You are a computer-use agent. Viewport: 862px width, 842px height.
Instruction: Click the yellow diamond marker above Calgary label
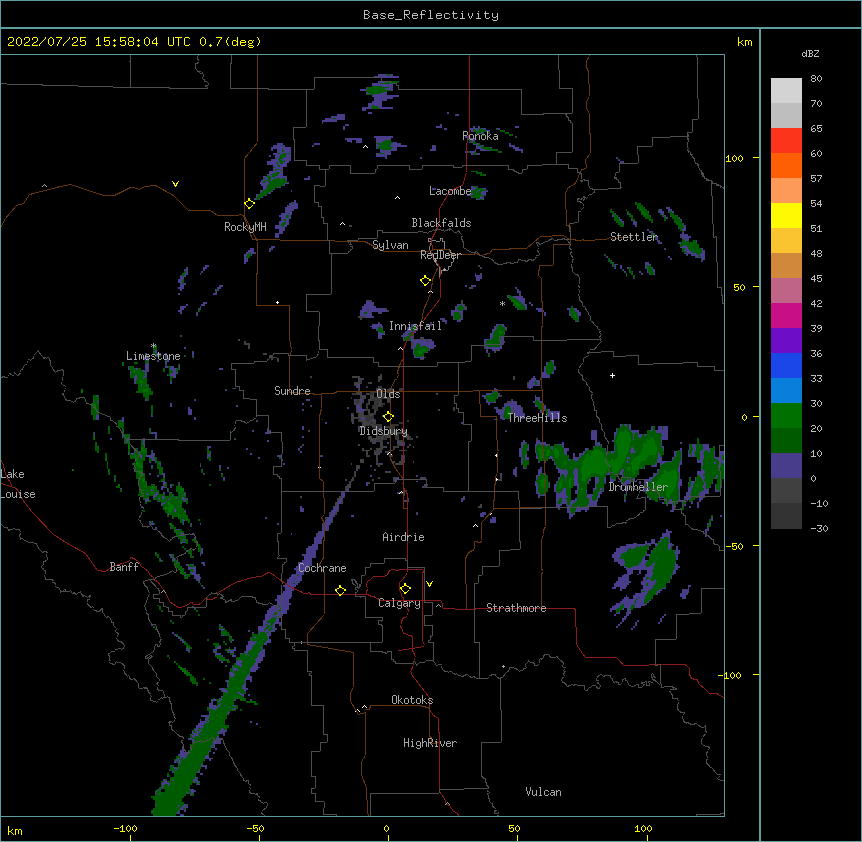pos(405,589)
